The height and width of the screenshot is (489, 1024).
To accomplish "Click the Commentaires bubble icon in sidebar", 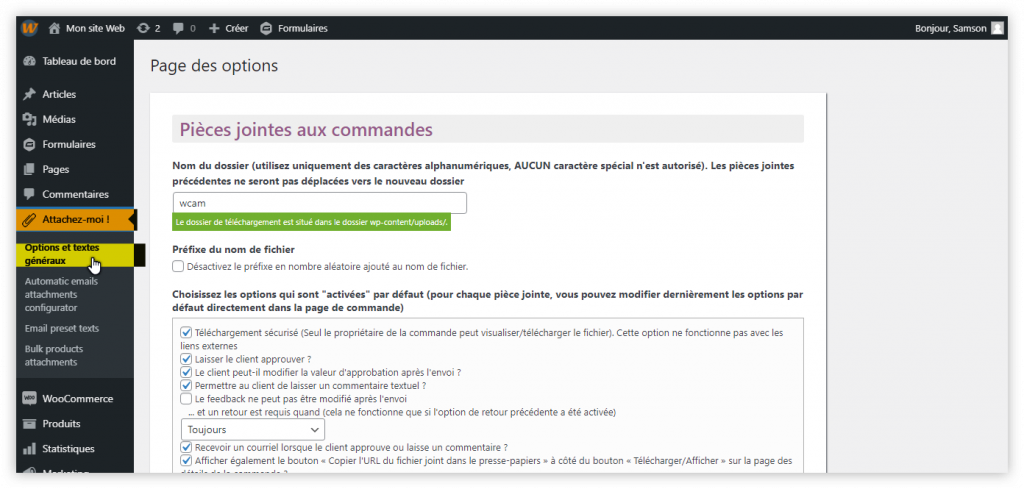I will pyautogui.click(x=29, y=194).
